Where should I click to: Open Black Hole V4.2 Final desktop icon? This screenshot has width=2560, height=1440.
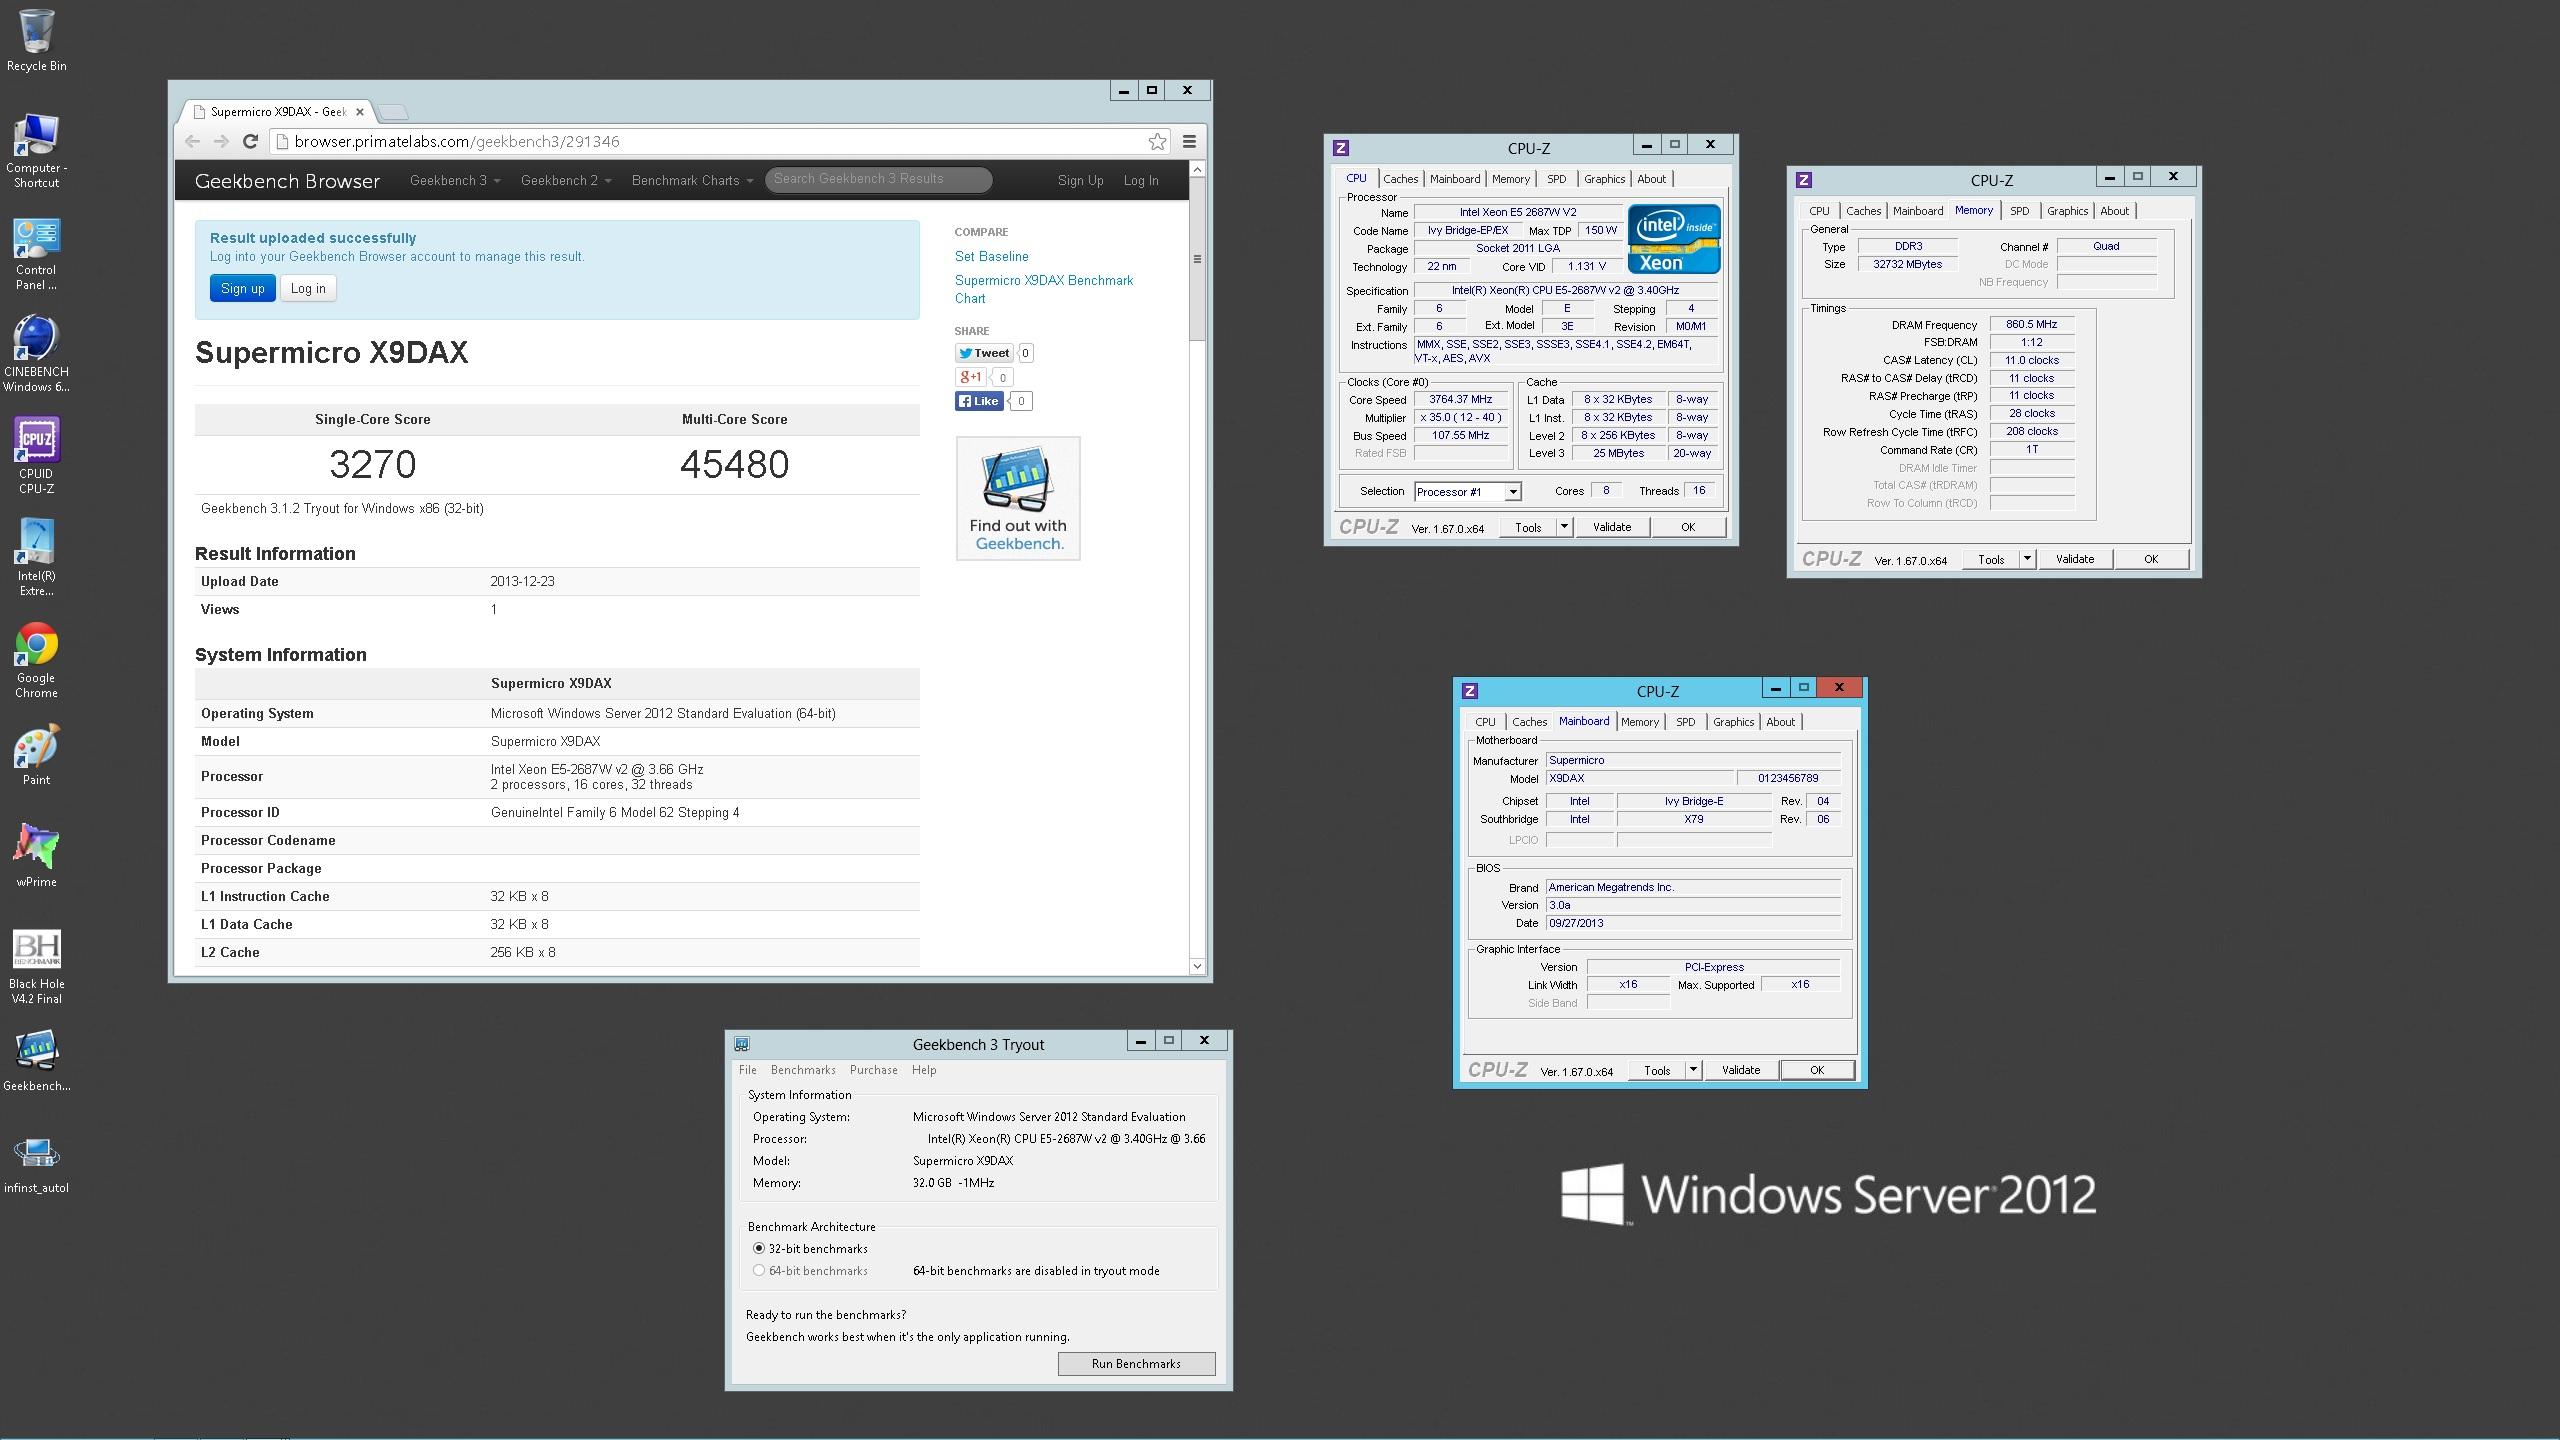click(36, 966)
